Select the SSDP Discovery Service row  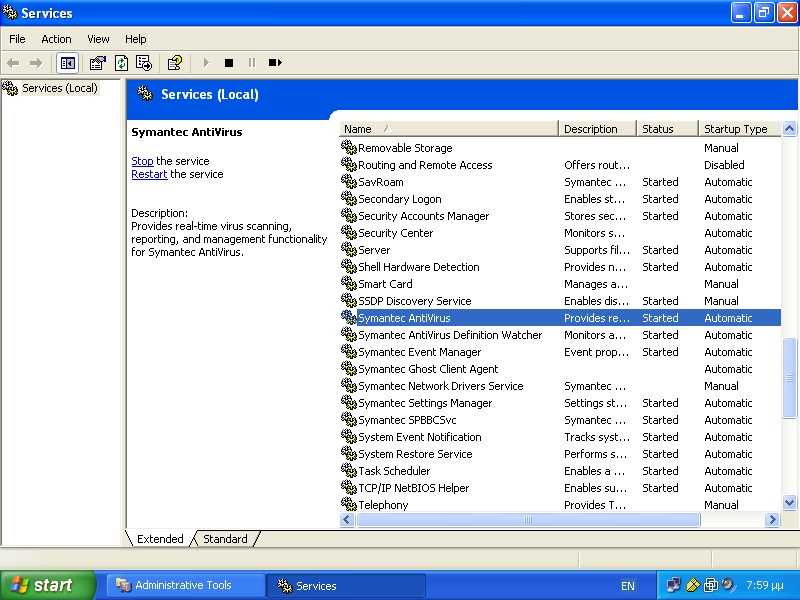(x=560, y=301)
